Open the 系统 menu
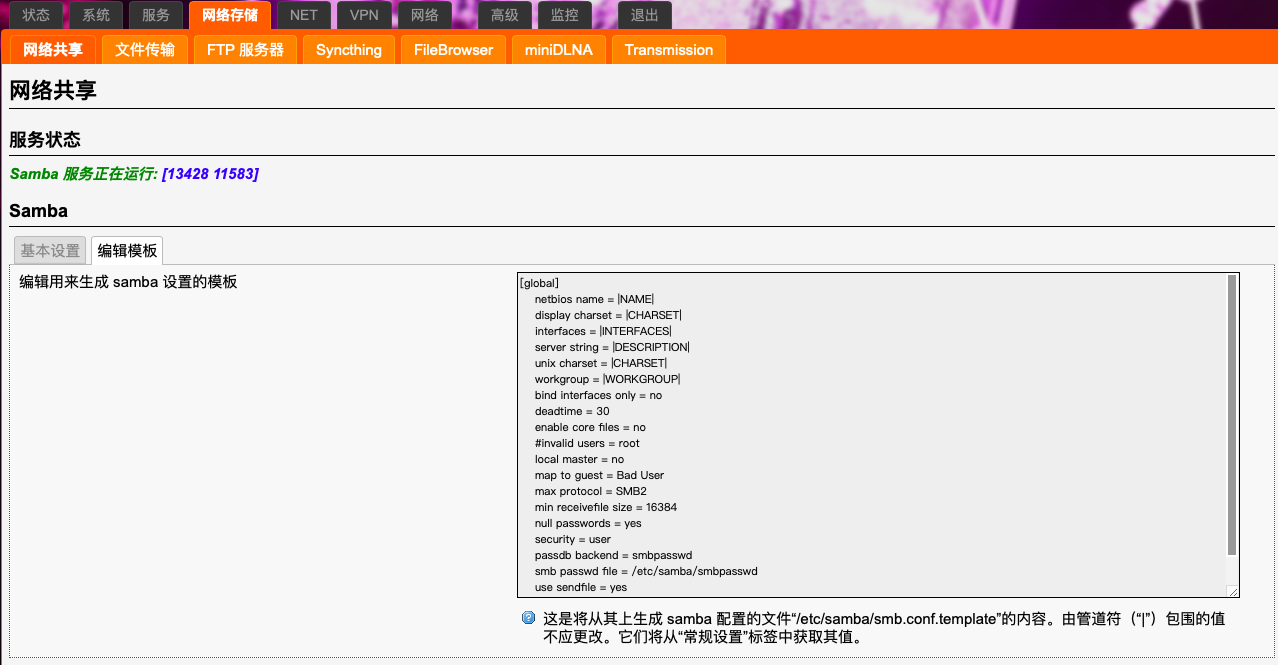The width and height of the screenshot is (1278, 665). click(96, 15)
